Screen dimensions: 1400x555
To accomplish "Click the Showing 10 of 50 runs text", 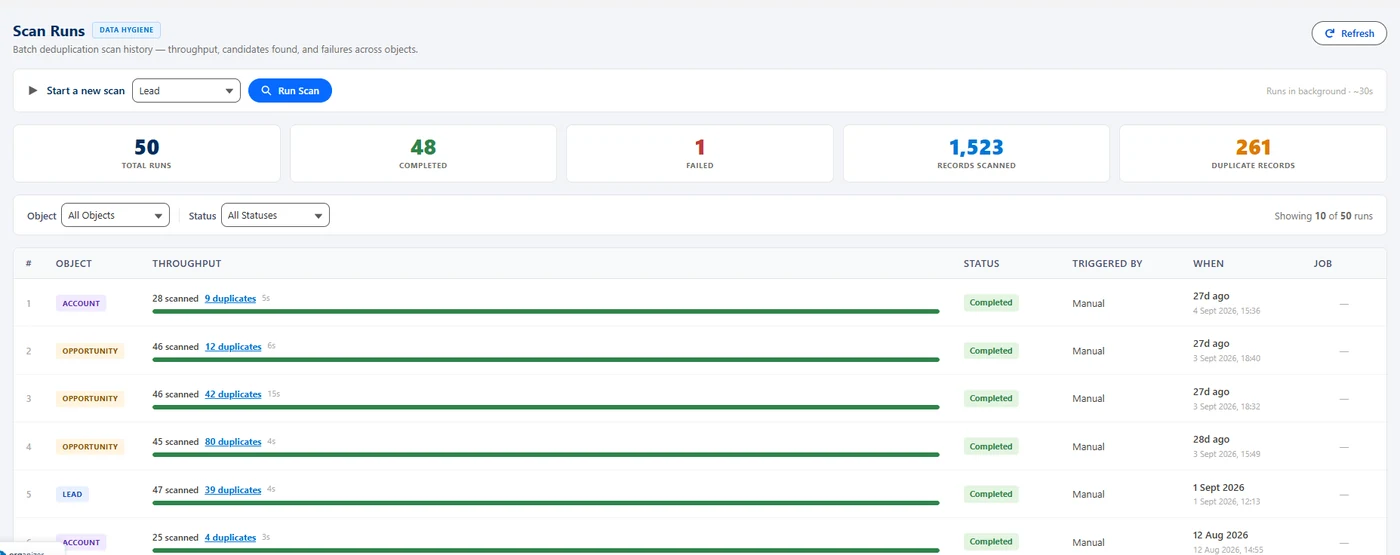I will click(x=1323, y=216).
